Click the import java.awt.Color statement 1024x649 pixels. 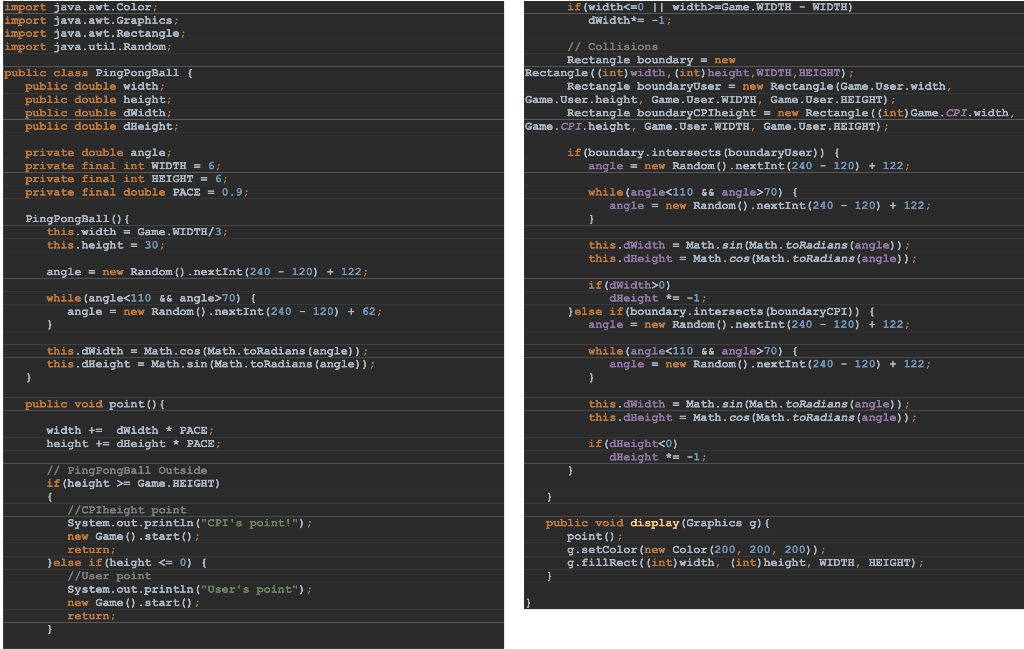[x=70, y=7]
